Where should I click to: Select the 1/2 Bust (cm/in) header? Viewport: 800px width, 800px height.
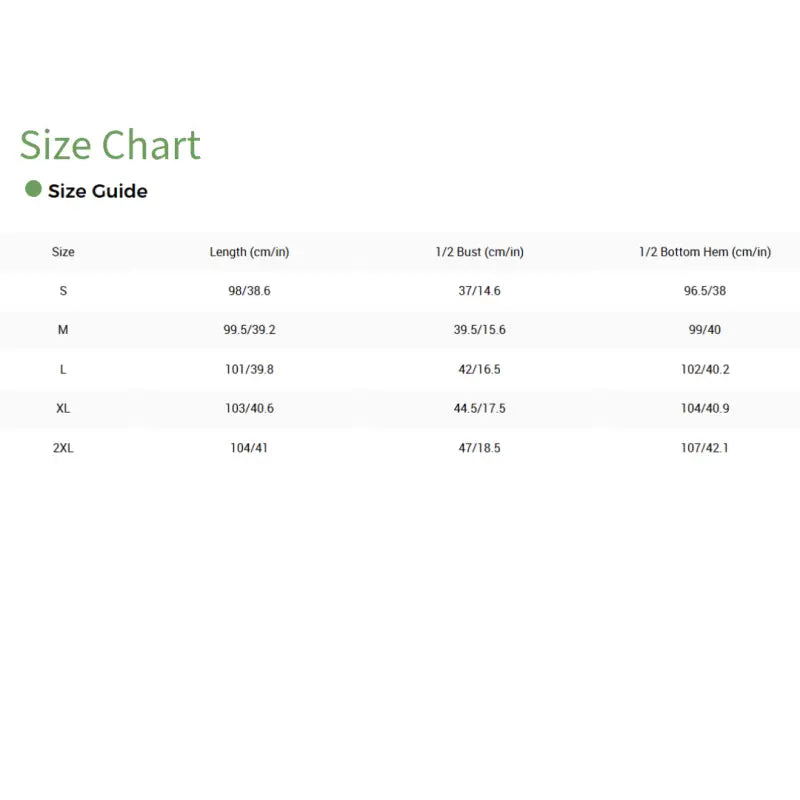479,252
